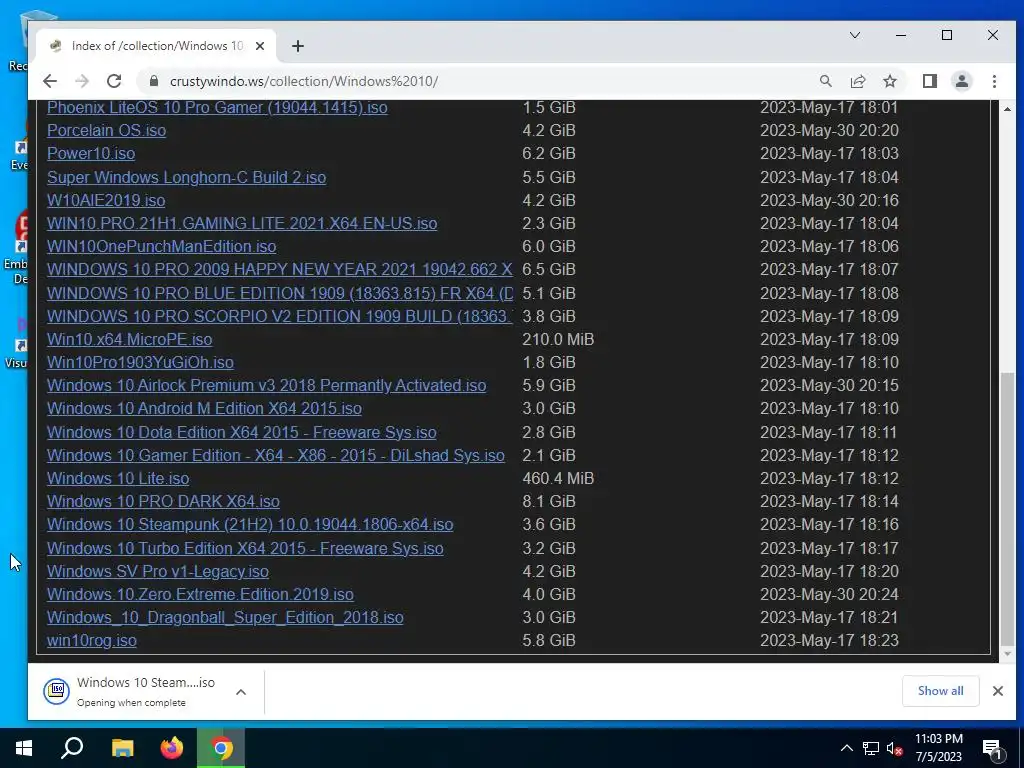
Task: Open Windows_10_Dragonball_Super_Edition_2018.iso link
Action: coord(225,617)
